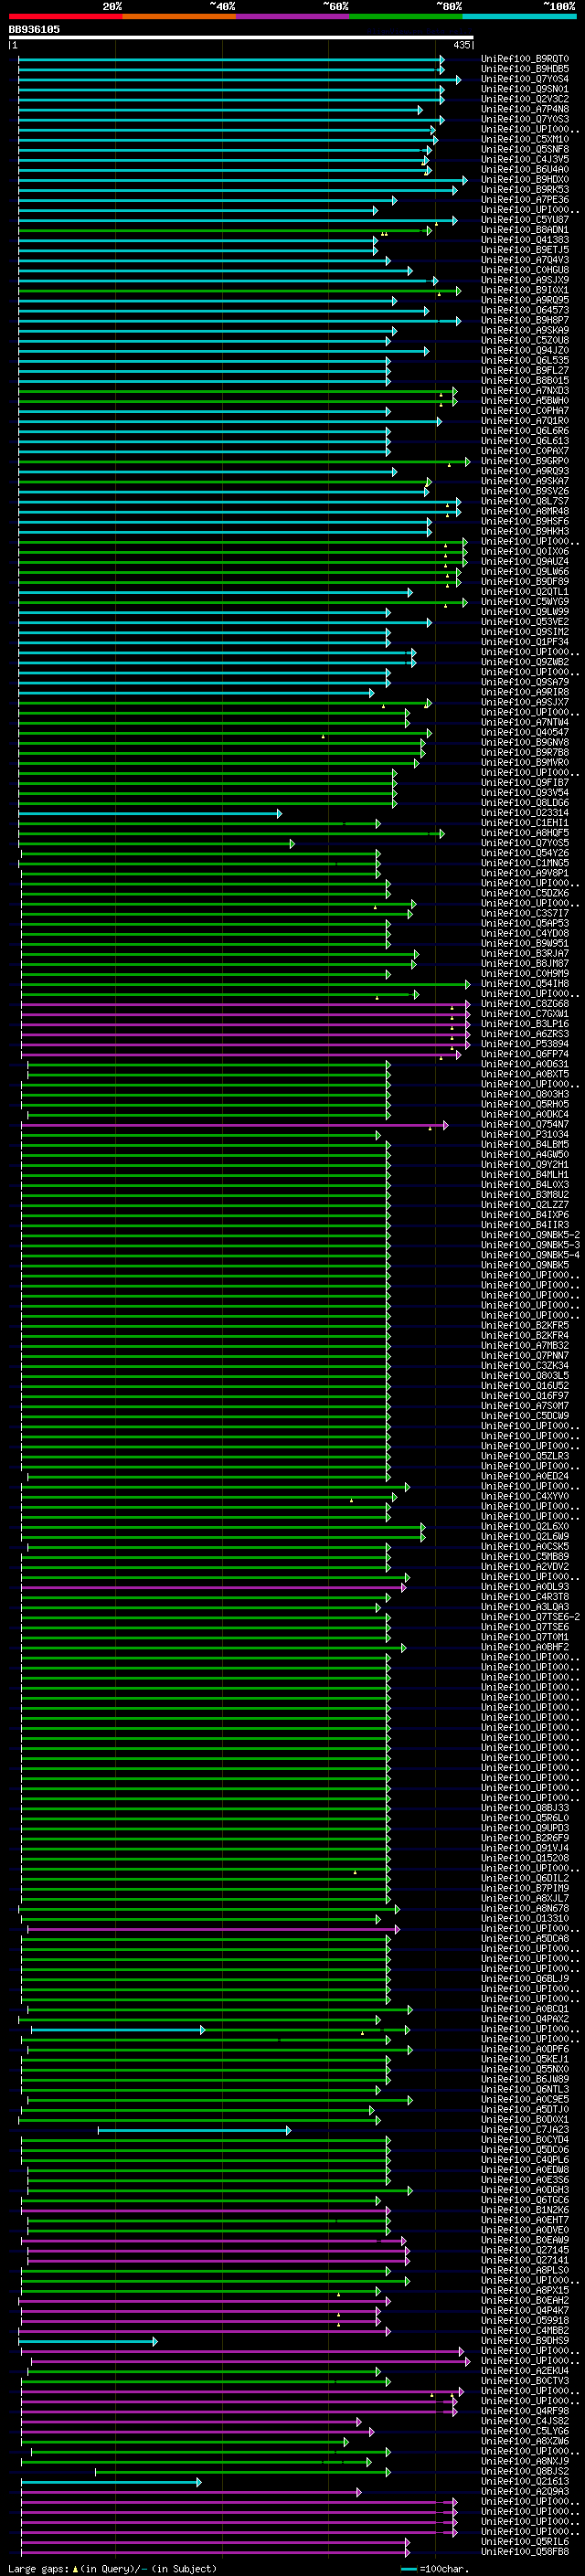Open hit UniRef100_A7P4N8

[x=525, y=109]
